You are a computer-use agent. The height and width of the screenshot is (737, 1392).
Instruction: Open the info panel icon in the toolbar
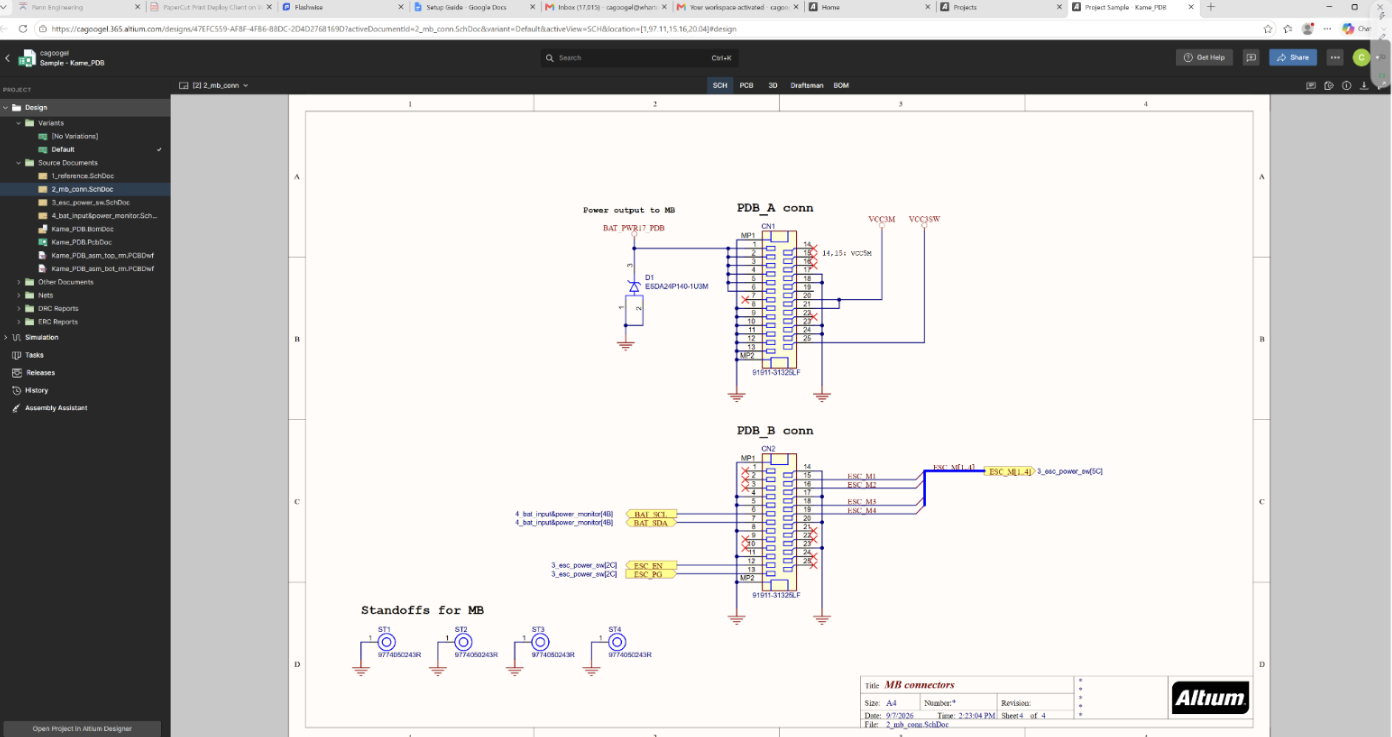(1346, 86)
